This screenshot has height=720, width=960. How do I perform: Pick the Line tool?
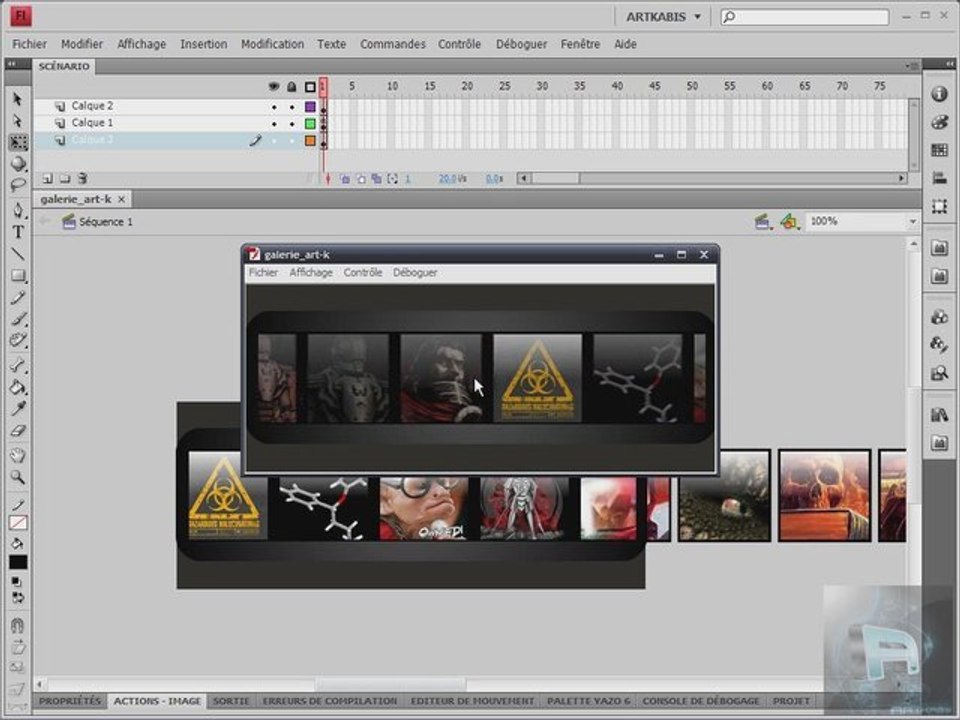(18, 253)
